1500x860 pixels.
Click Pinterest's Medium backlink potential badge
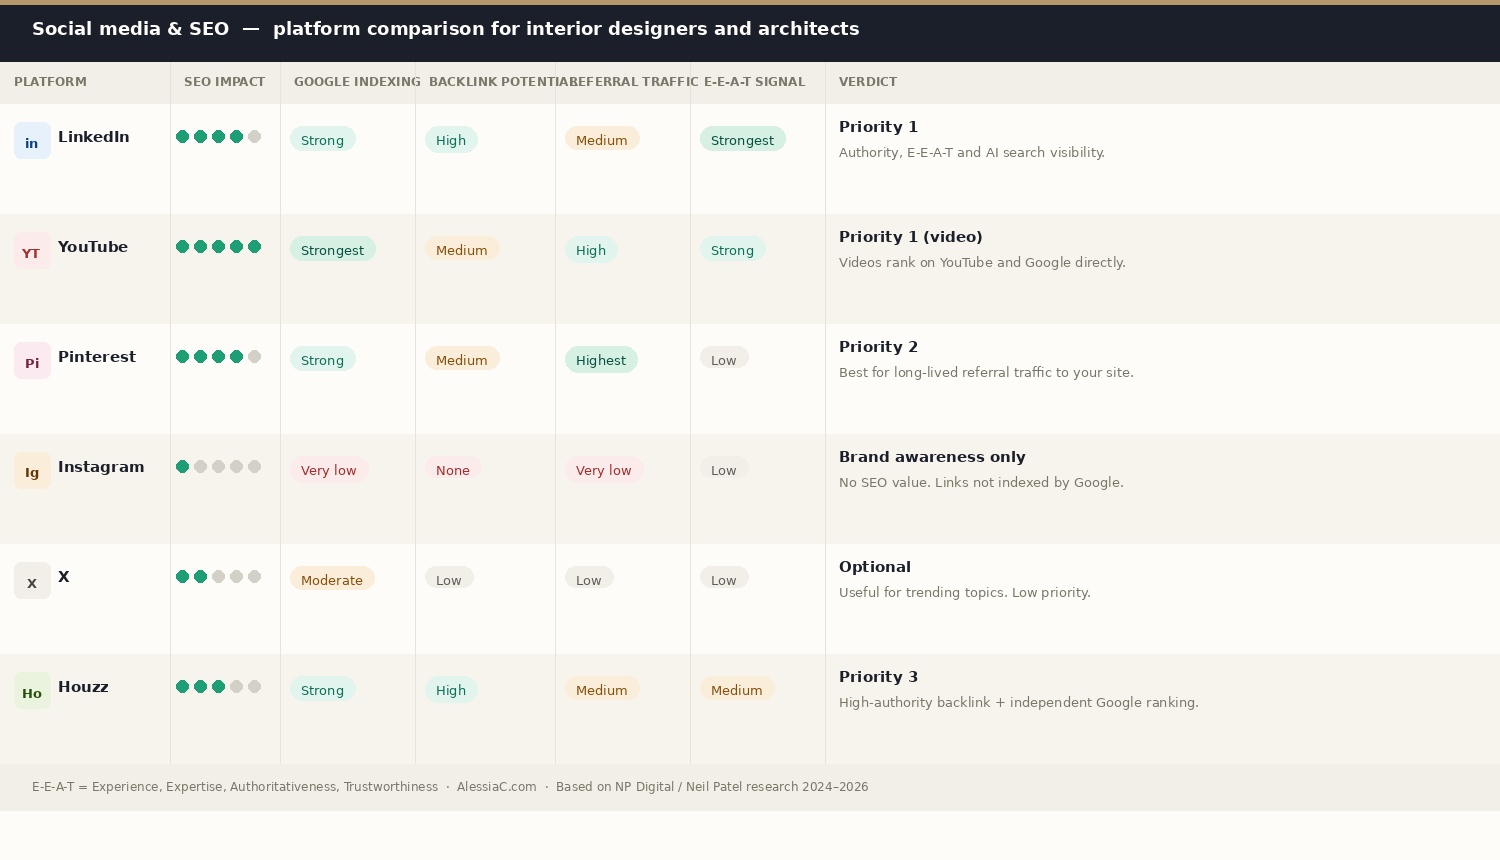(x=462, y=360)
